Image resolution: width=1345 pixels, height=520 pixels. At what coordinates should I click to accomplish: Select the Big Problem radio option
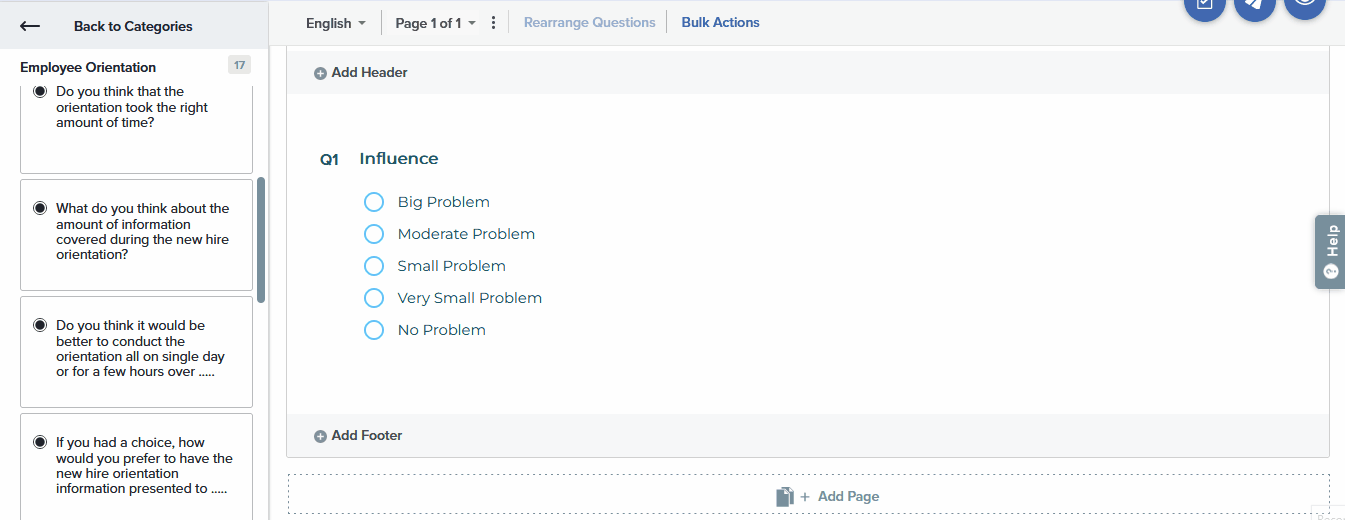(x=374, y=202)
